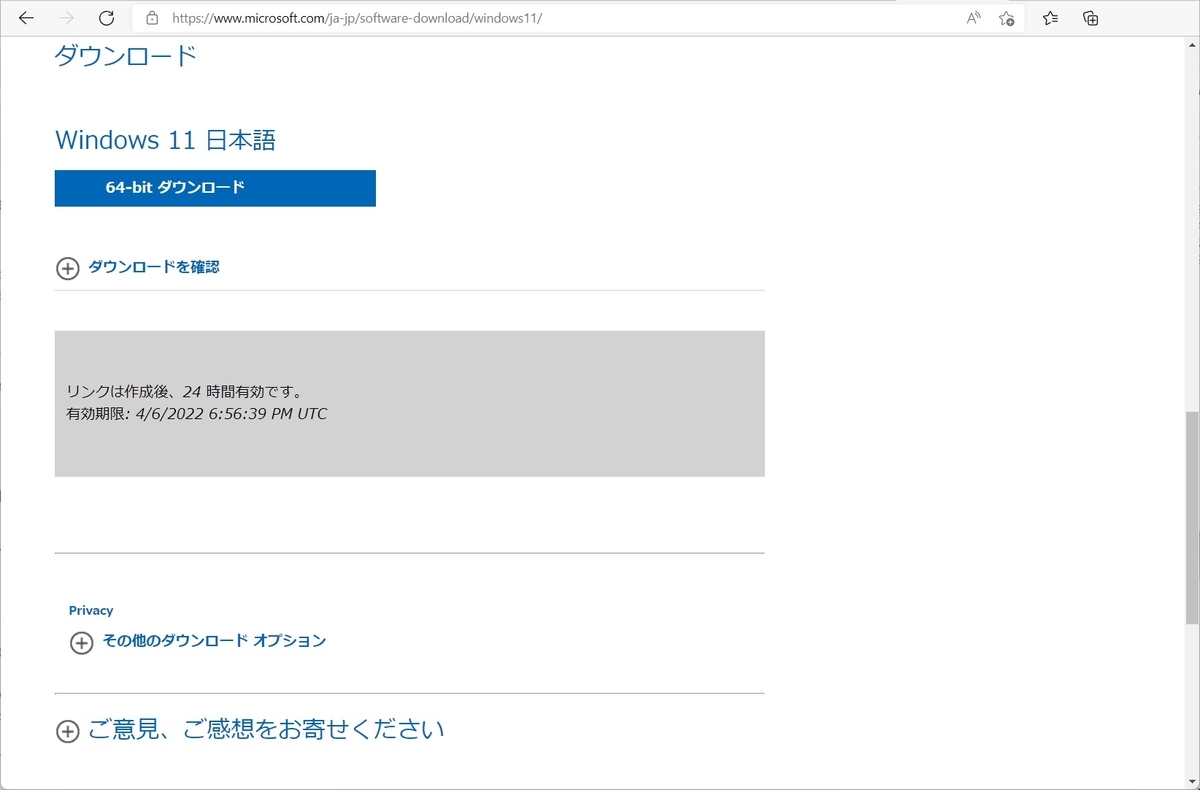The width and height of the screenshot is (1200, 790).
Task: Open browser Collections
Action: click(1090, 17)
